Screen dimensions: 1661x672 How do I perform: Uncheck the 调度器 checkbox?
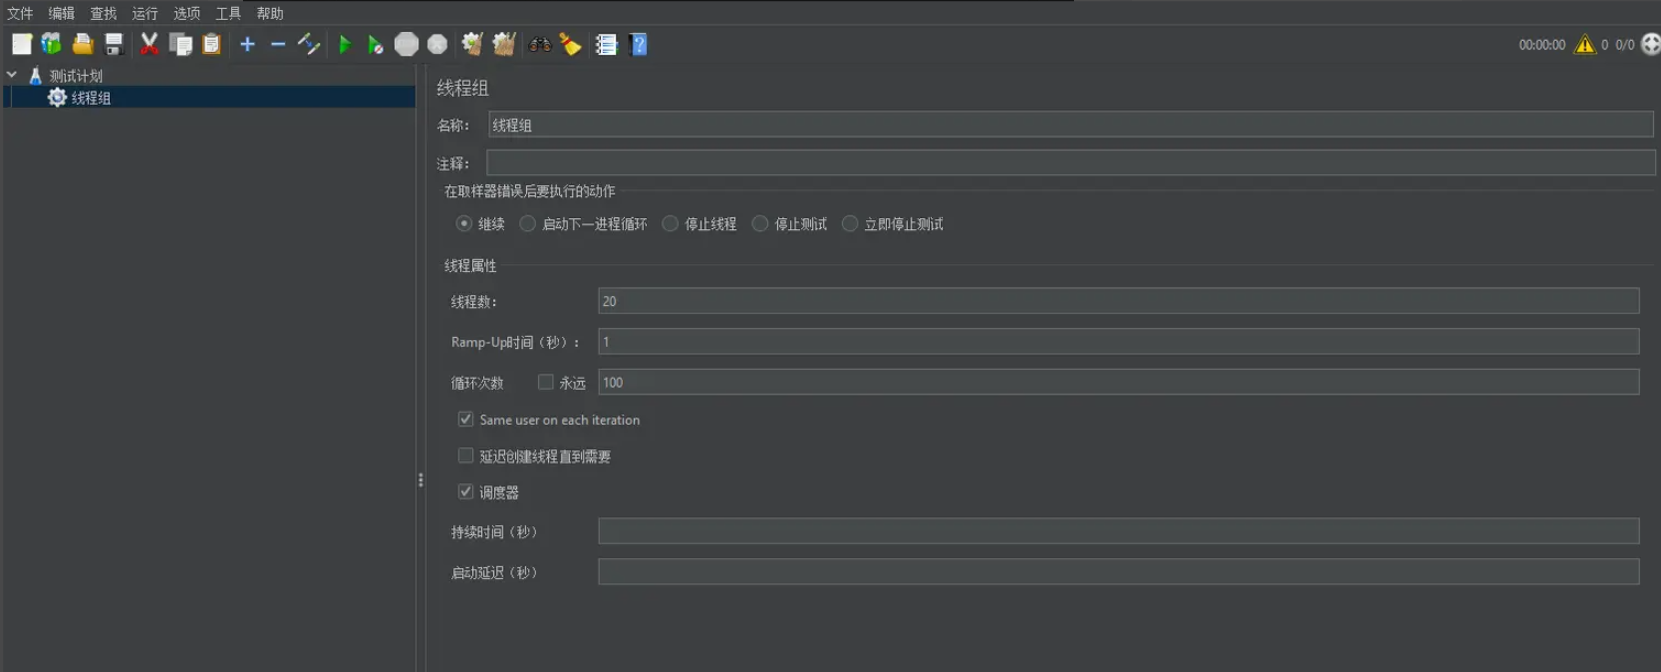point(465,491)
